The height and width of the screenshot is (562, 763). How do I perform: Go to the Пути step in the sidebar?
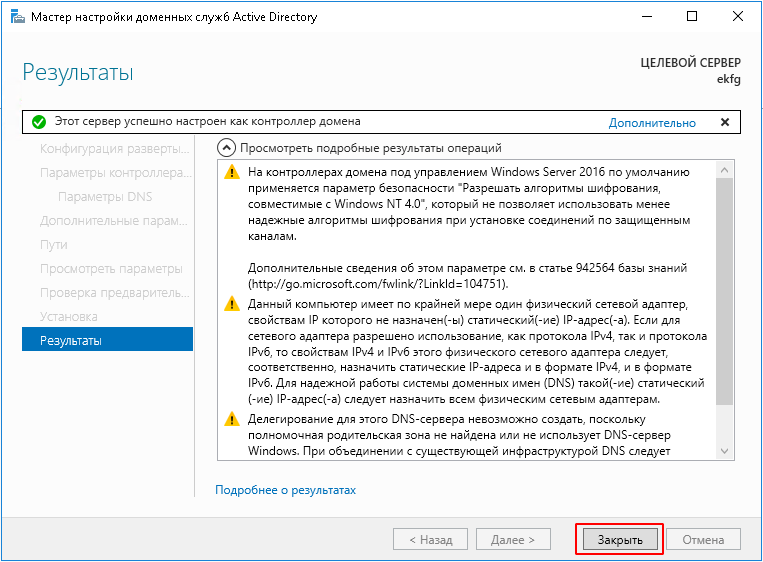tap(54, 244)
